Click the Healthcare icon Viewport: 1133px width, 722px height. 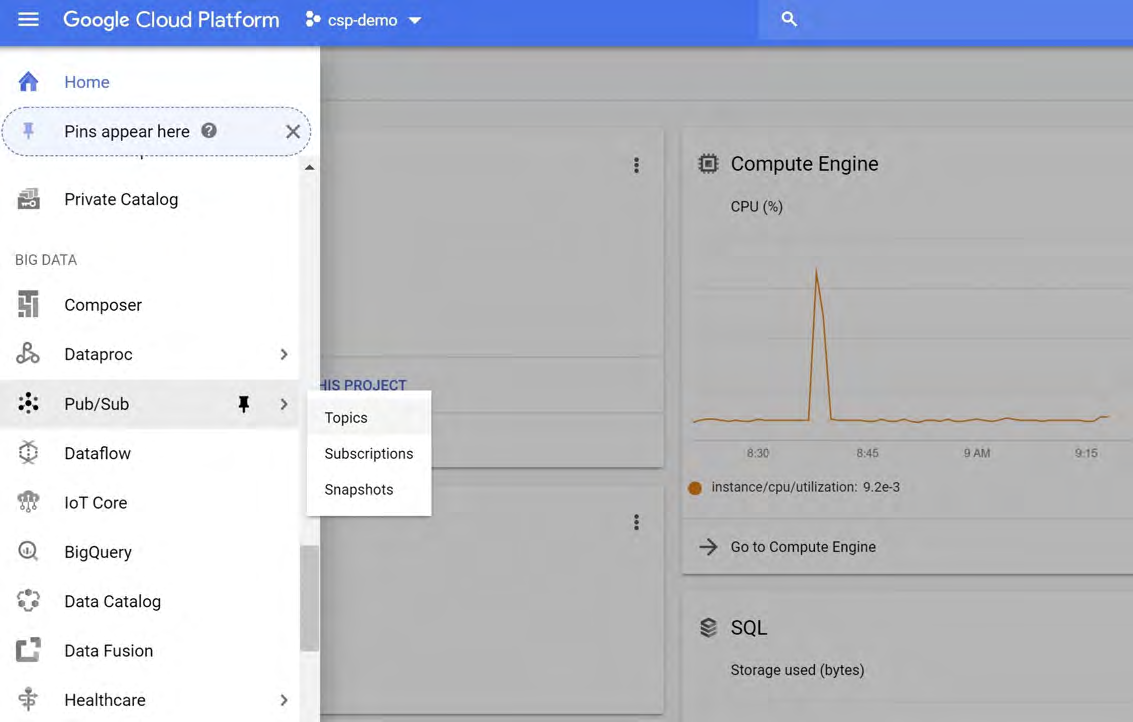point(28,699)
